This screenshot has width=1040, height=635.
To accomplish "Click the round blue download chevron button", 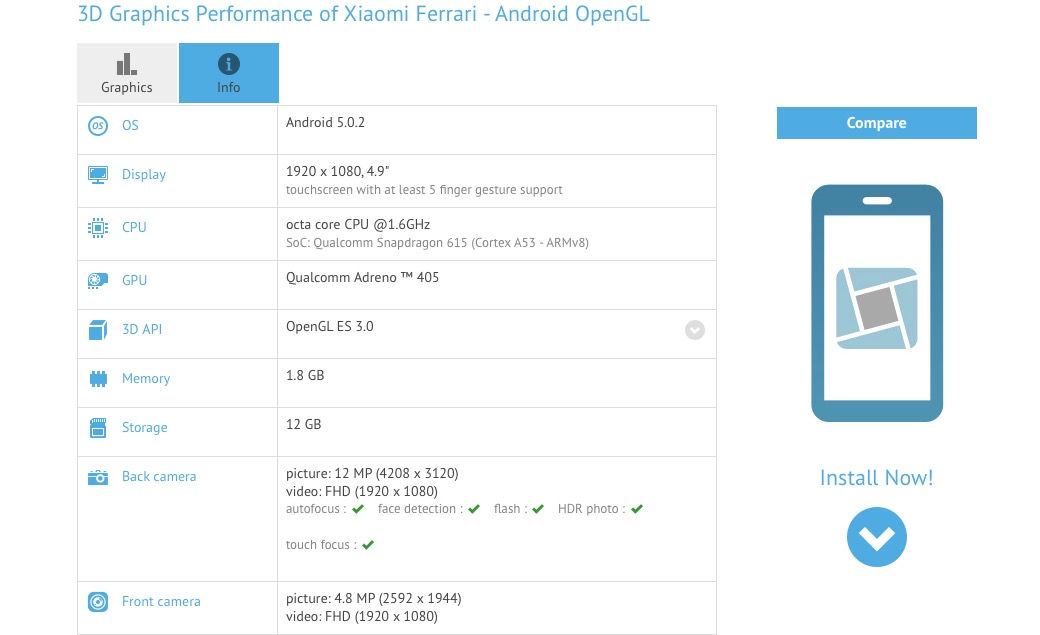I will [x=876, y=537].
